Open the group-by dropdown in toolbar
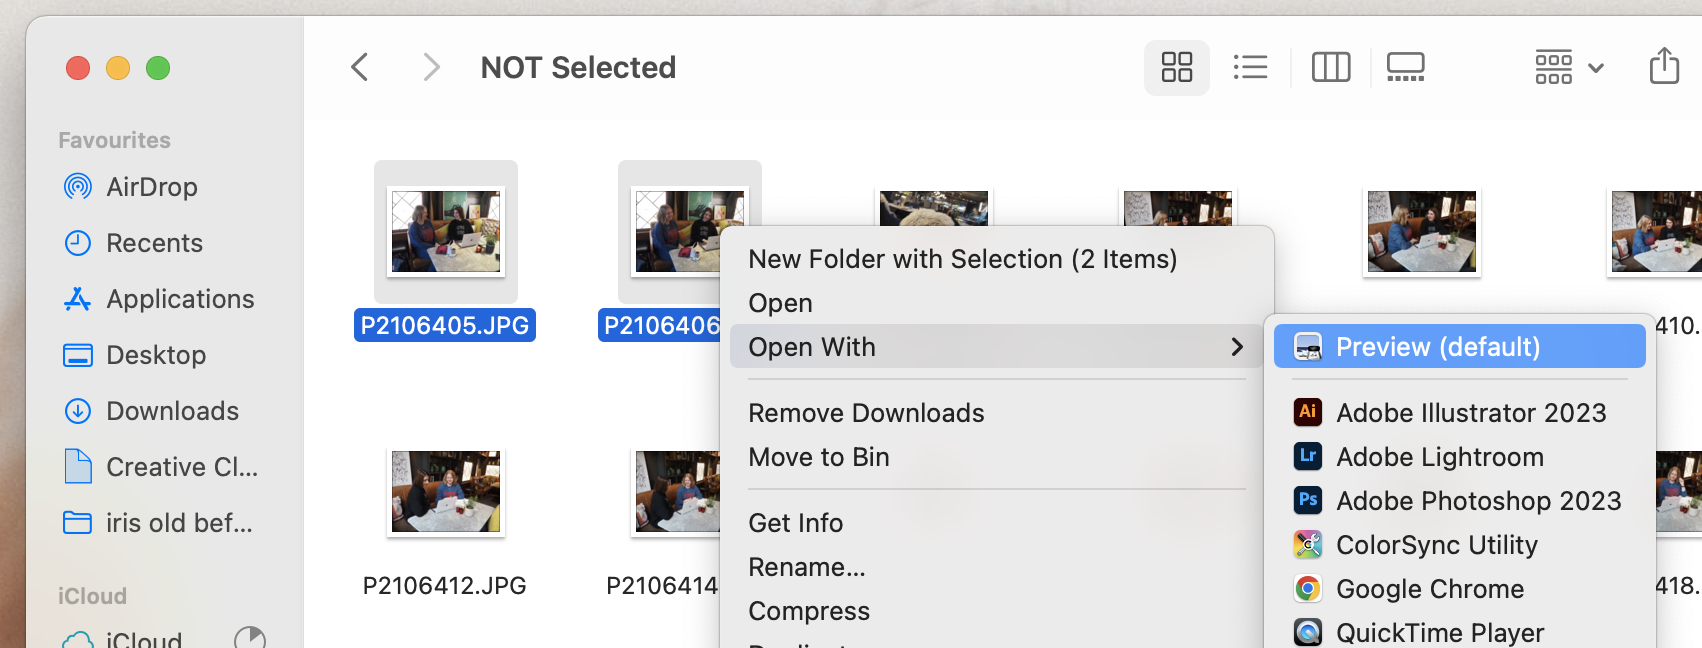The height and width of the screenshot is (648, 1702). pos(1569,67)
